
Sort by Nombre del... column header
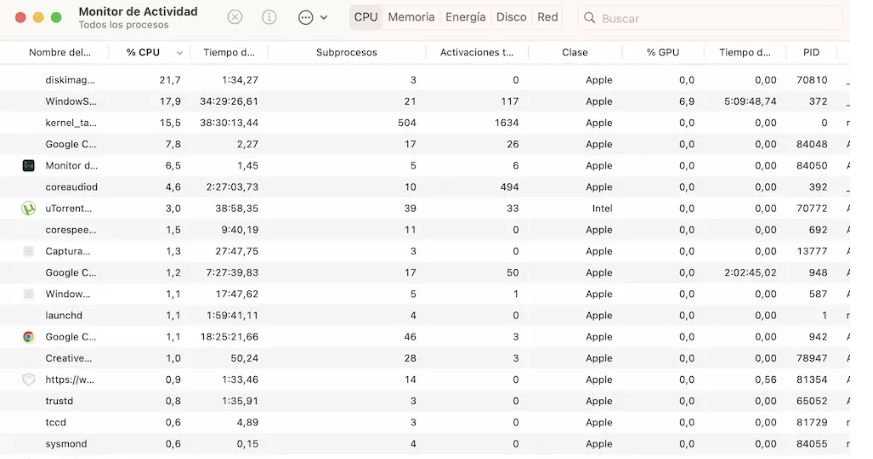(x=60, y=52)
